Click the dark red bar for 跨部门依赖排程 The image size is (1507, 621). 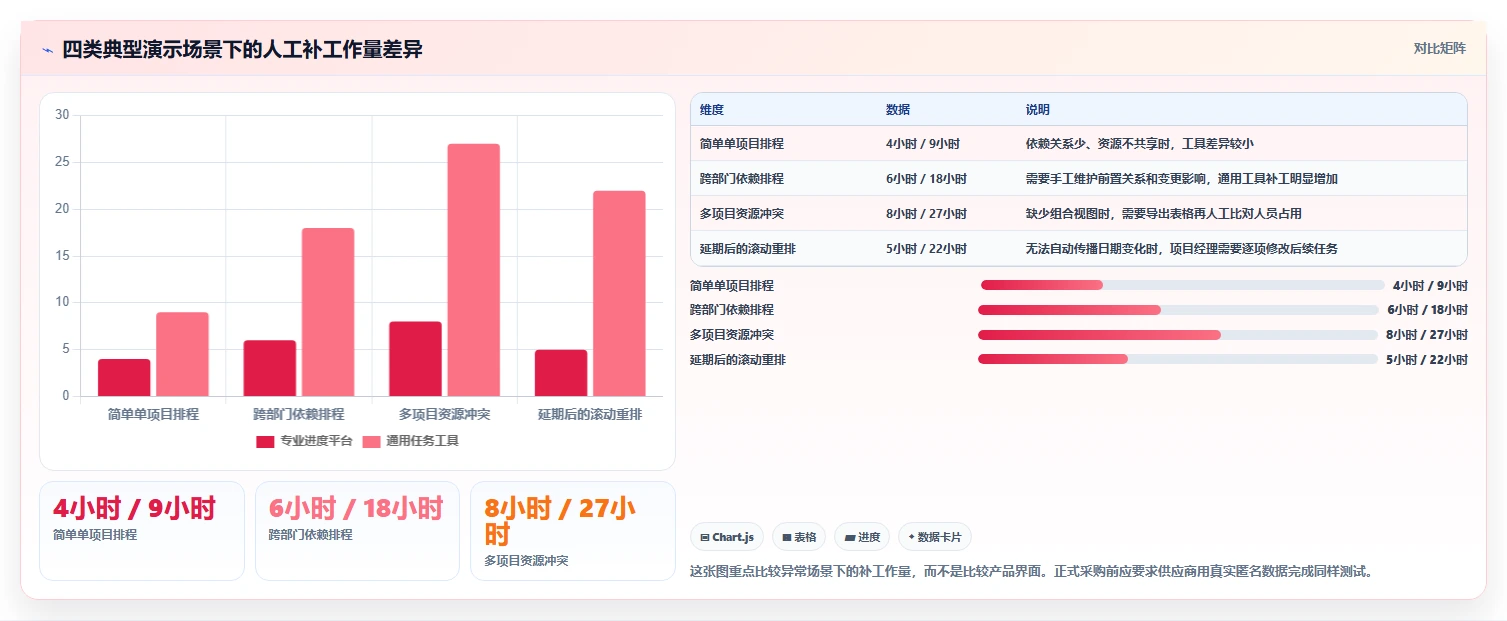(x=270, y=368)
